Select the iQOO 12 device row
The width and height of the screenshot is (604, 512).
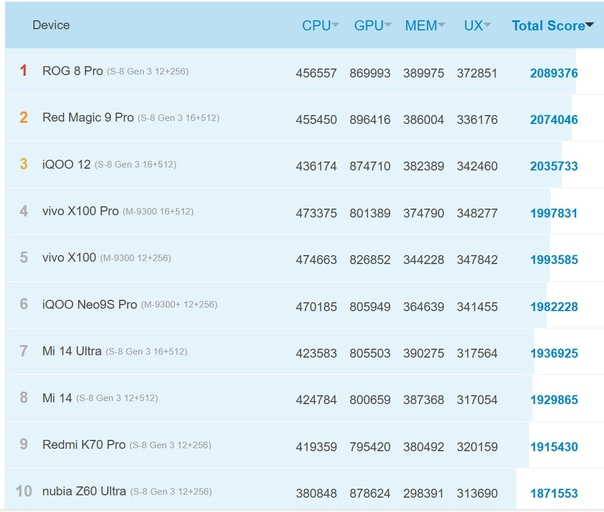pyautogui.click(x=66, y=164)
